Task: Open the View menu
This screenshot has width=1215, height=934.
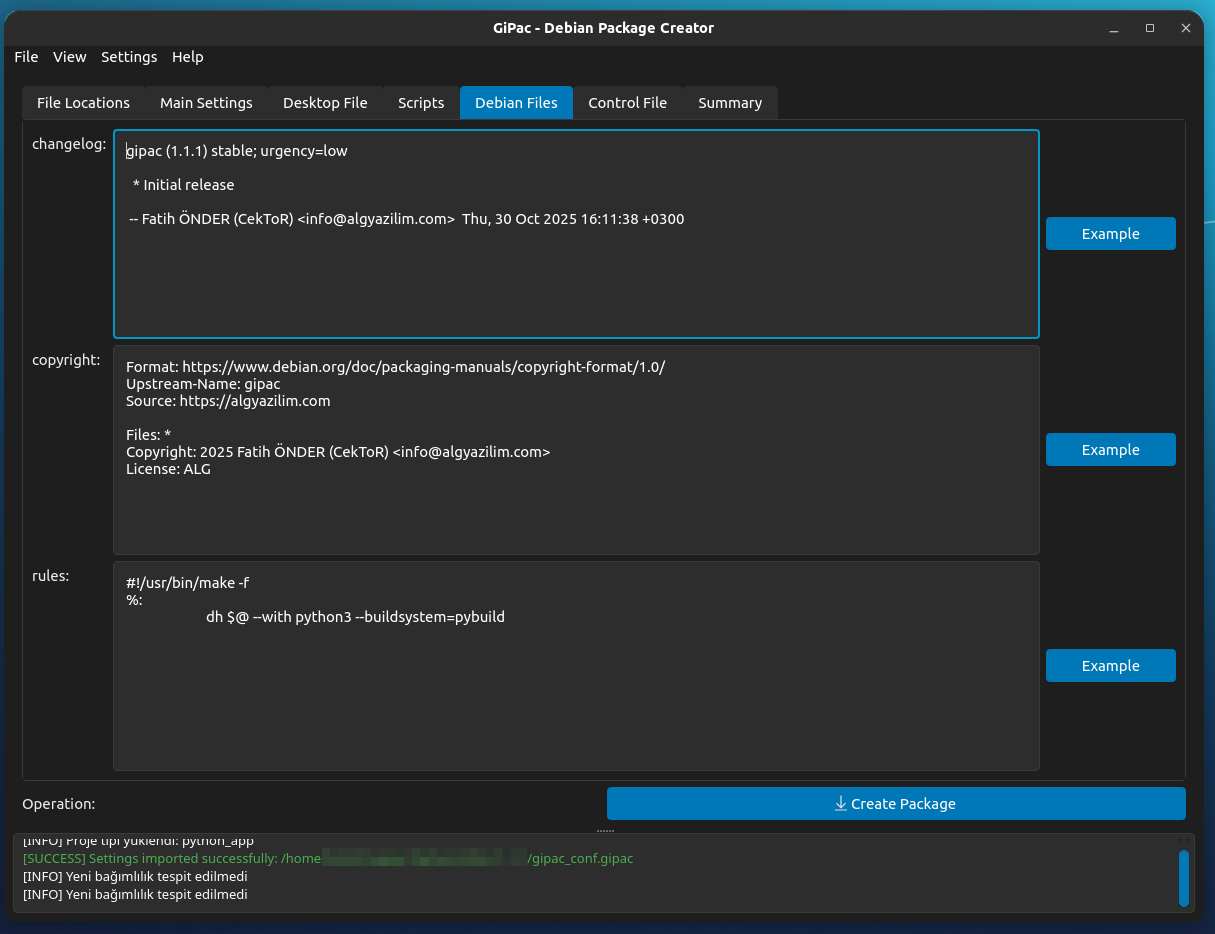Action: (70, 57)
